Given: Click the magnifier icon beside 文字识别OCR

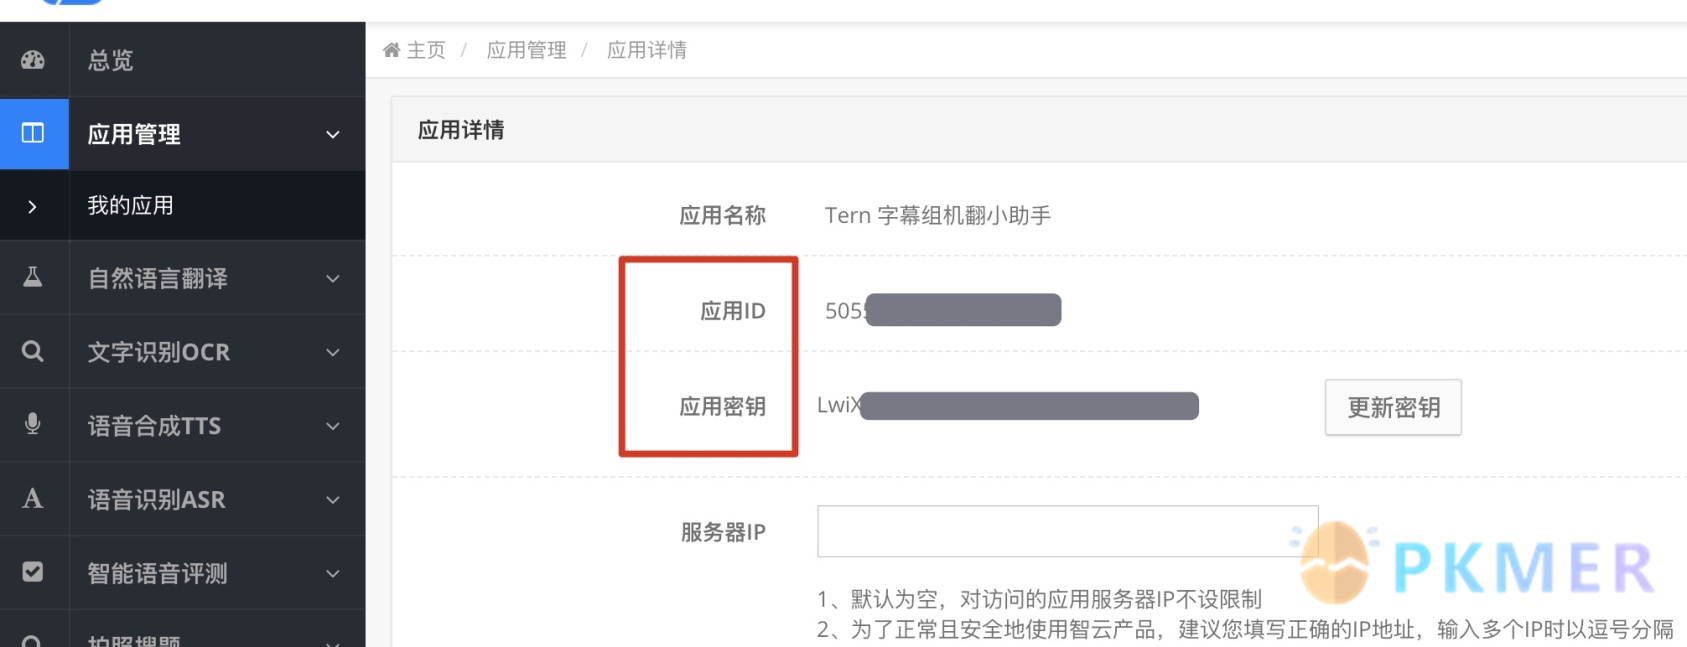Looking at the screenshot, I should tap(33, 351).
